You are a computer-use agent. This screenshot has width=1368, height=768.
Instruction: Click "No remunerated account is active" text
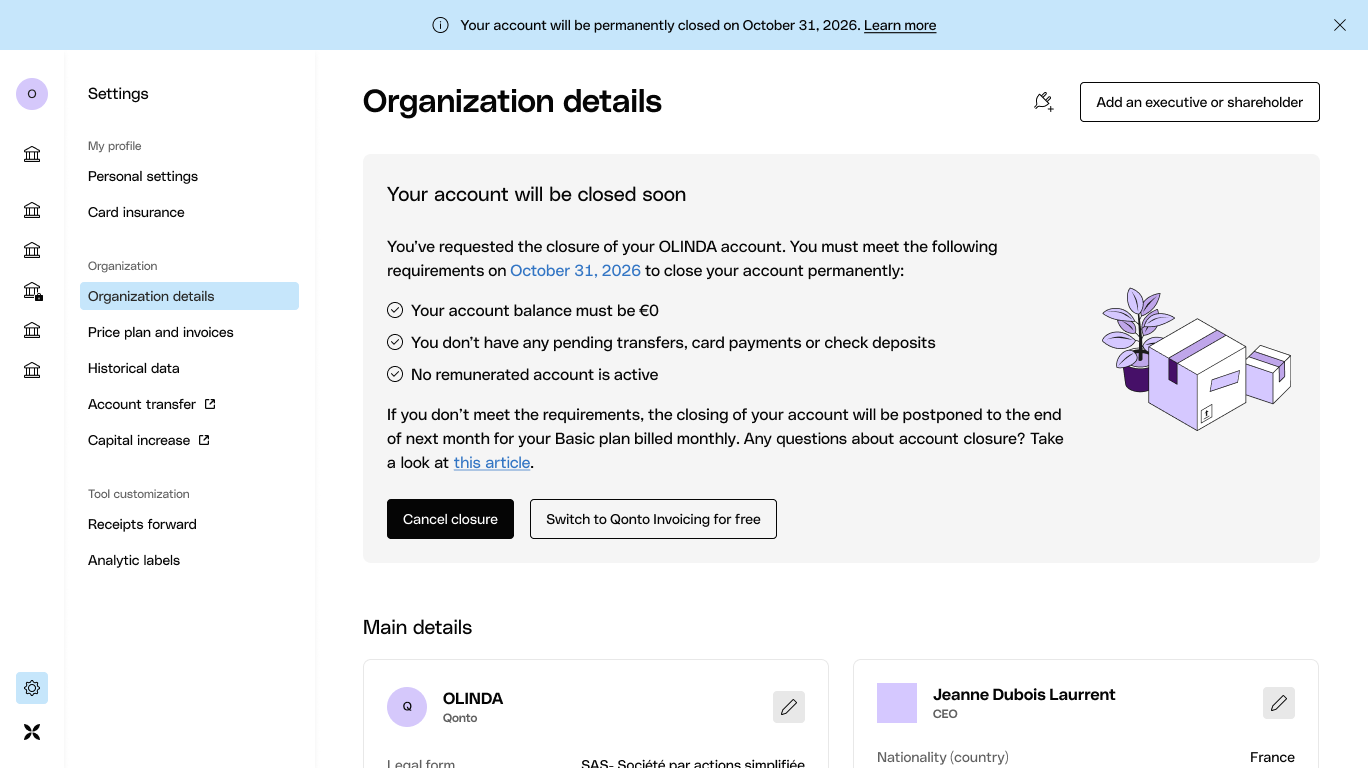click(x=535, y=374)
